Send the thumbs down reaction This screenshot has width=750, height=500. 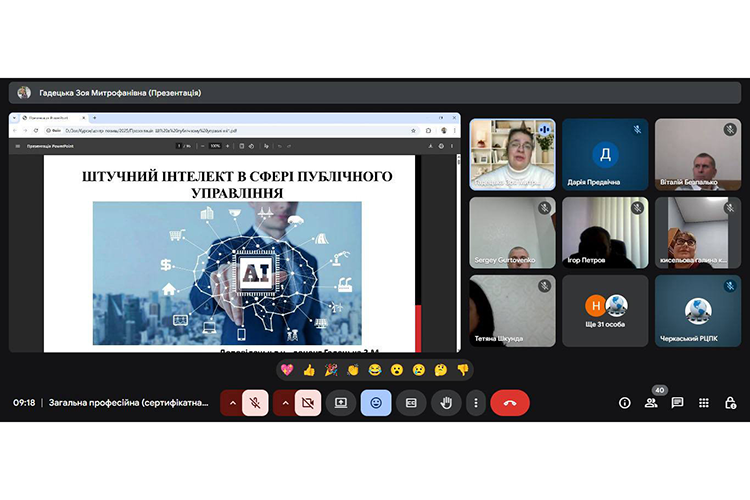click(x=462, y=369)
